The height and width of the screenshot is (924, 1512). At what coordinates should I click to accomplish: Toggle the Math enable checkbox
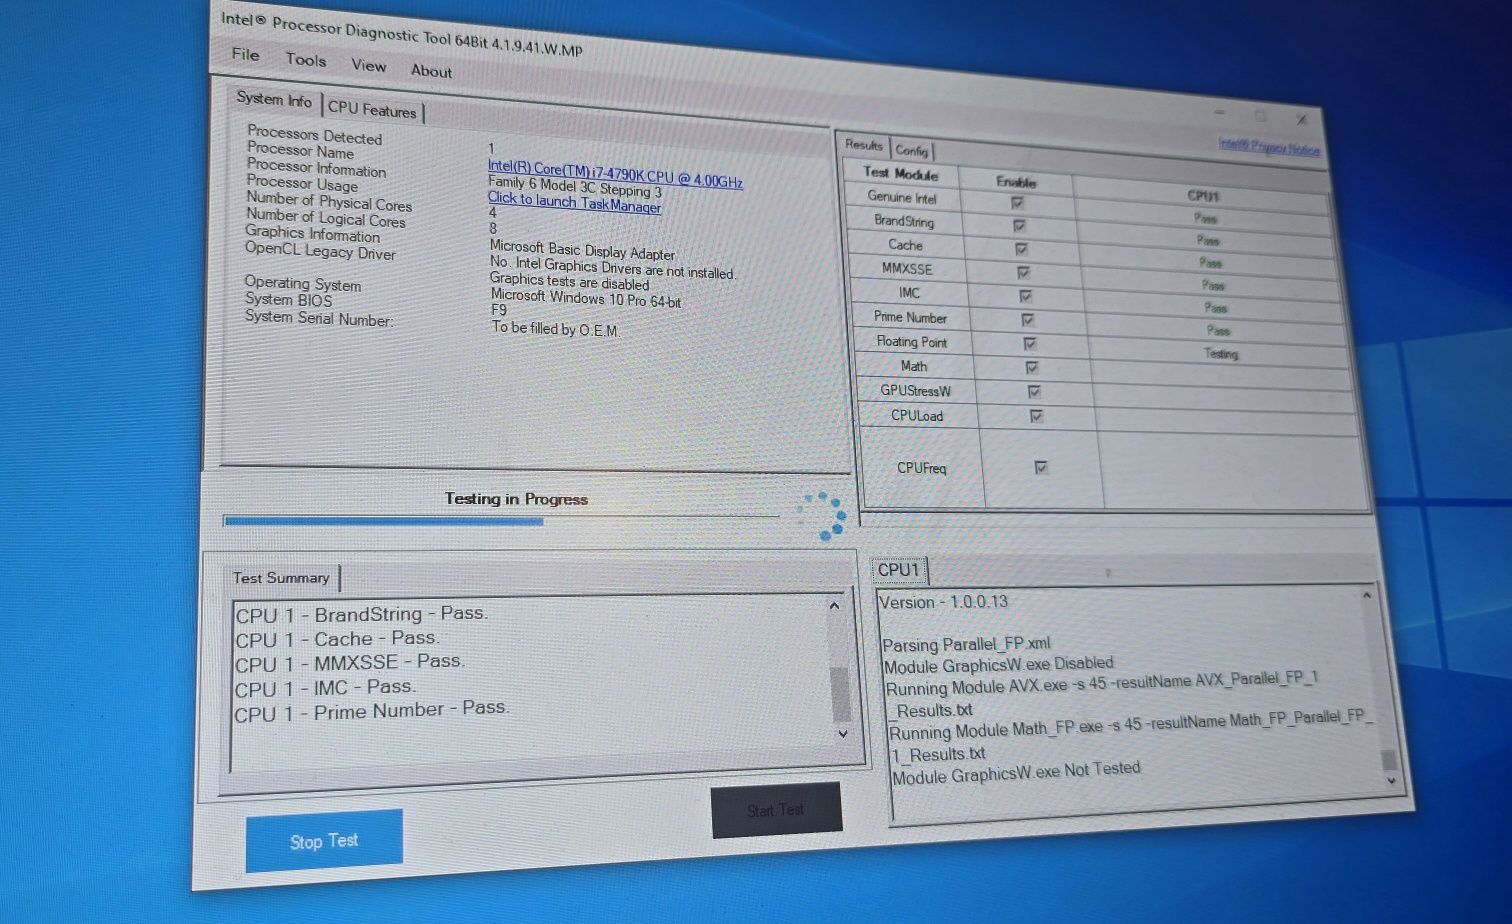point(1032,368)
